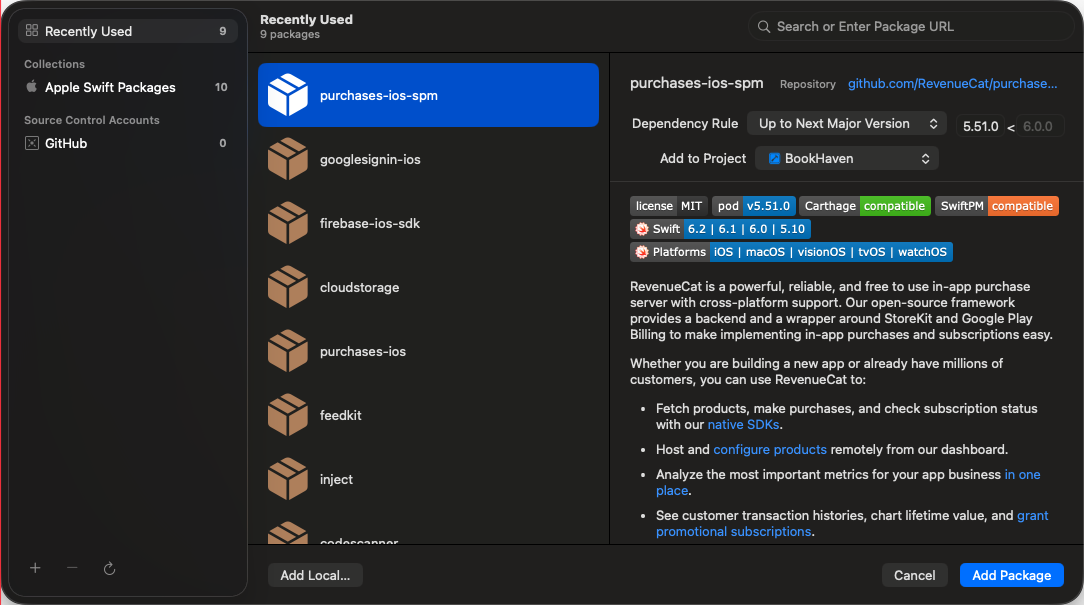1084x605 pixels.
Task: Open the Dependency Rule dropdown
Action: 846,123
